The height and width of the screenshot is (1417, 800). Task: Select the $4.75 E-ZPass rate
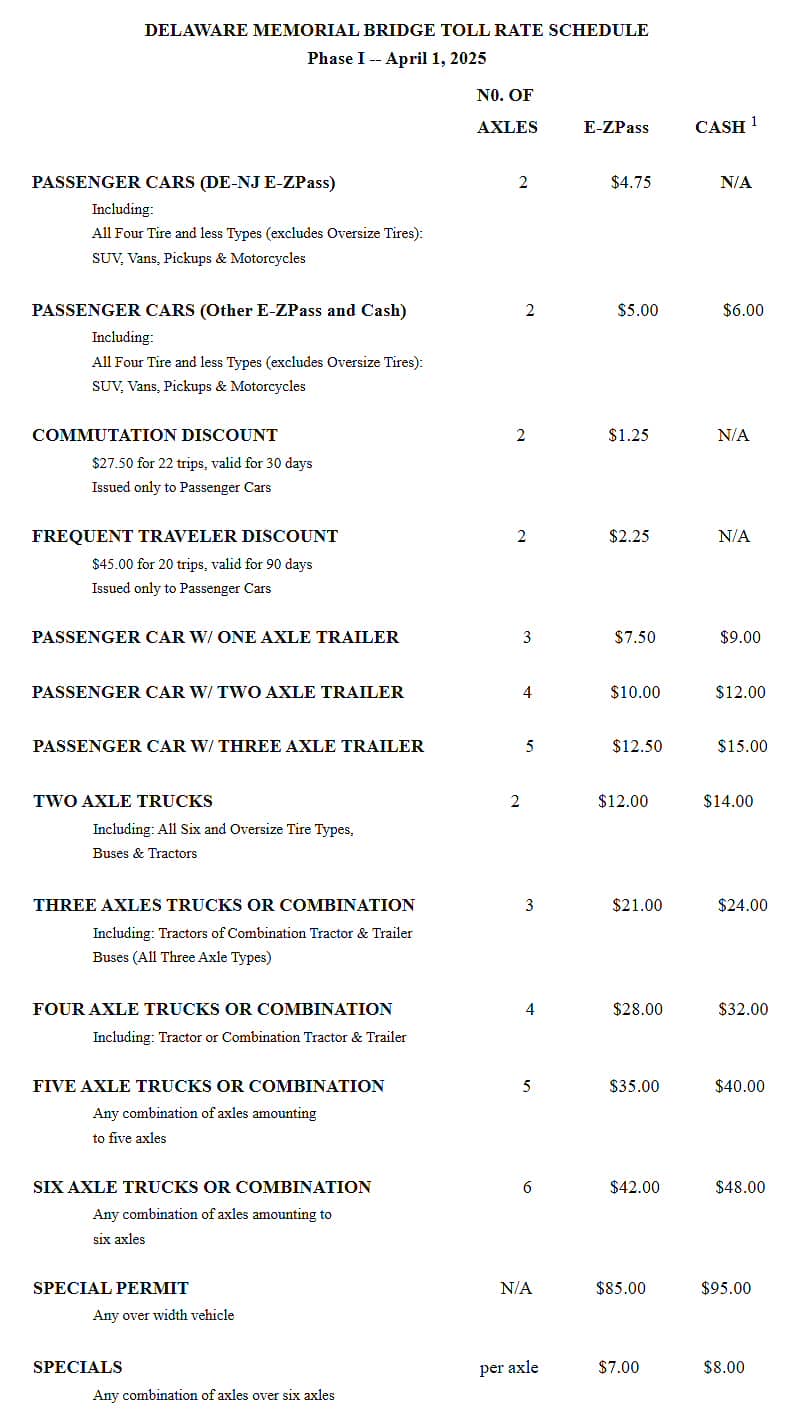pyautogui.click(x=631, y=182)
